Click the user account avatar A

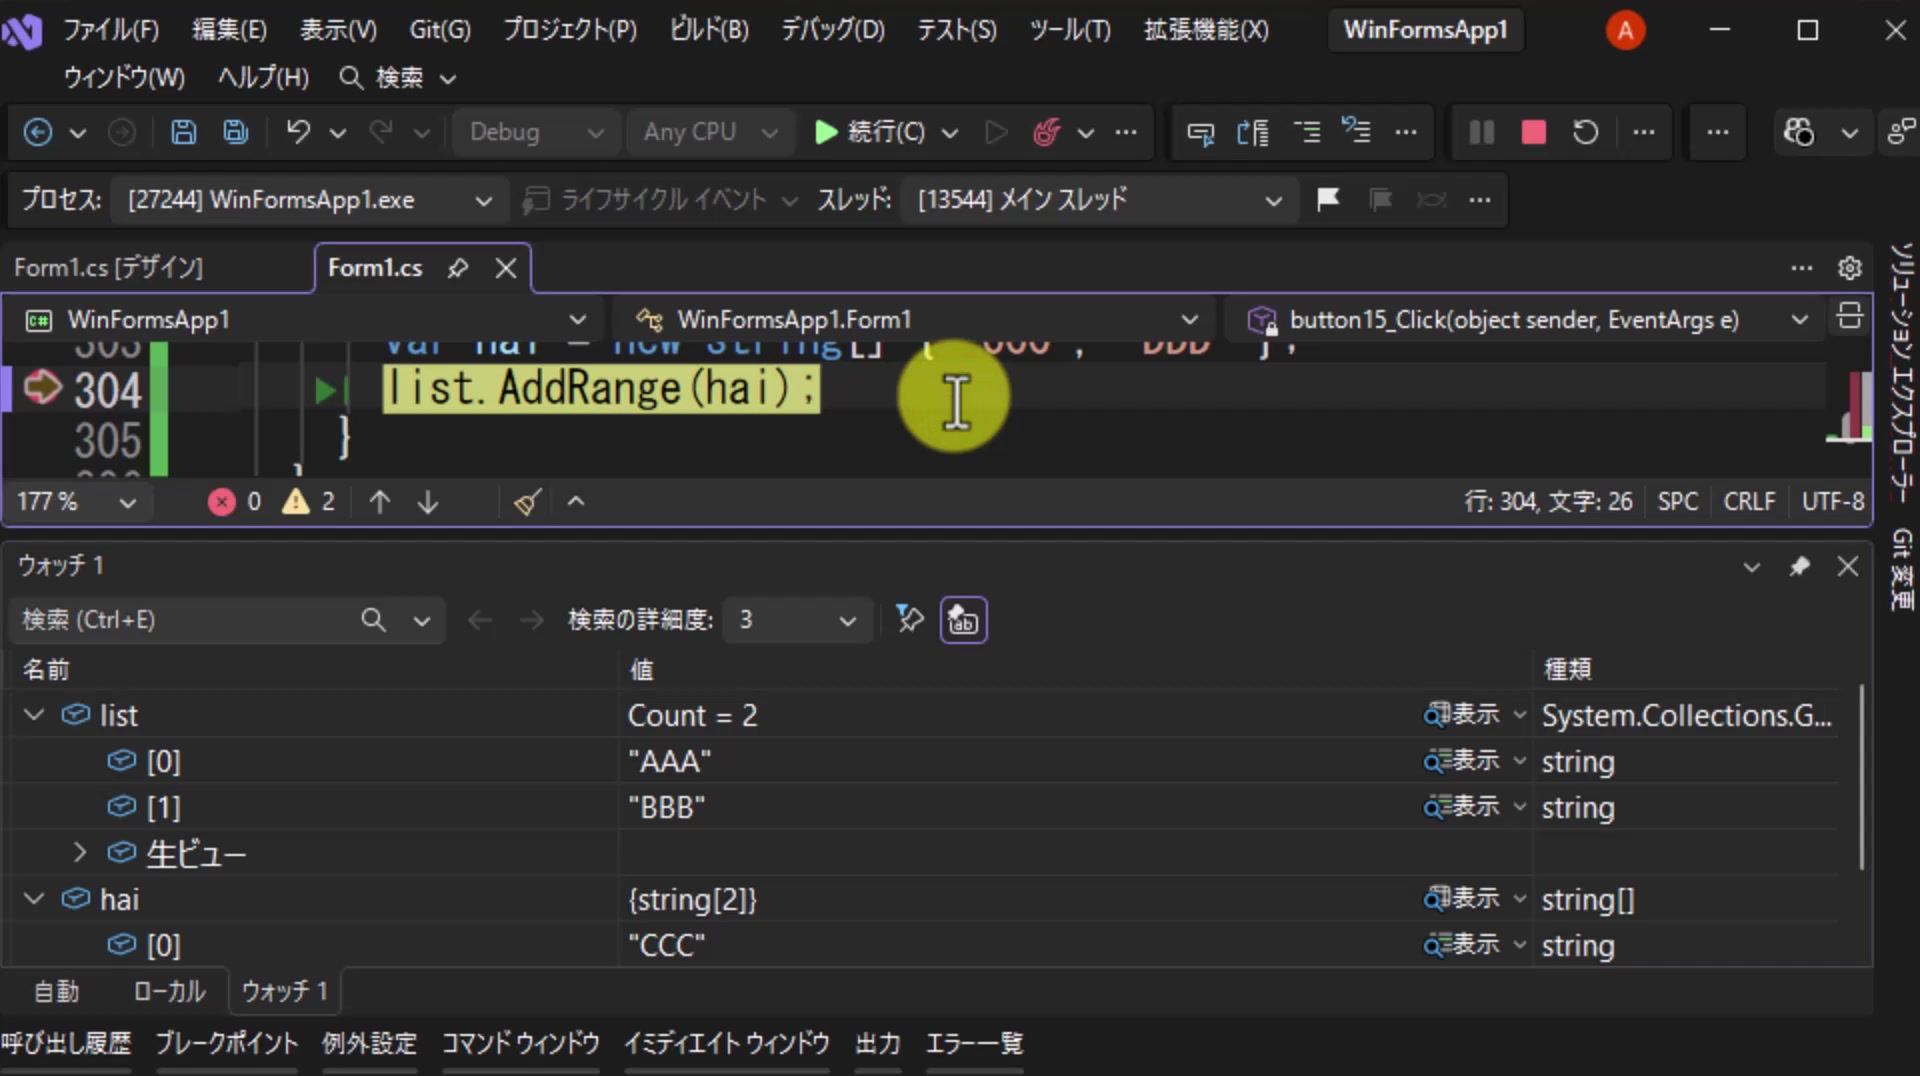[1625, 30]
